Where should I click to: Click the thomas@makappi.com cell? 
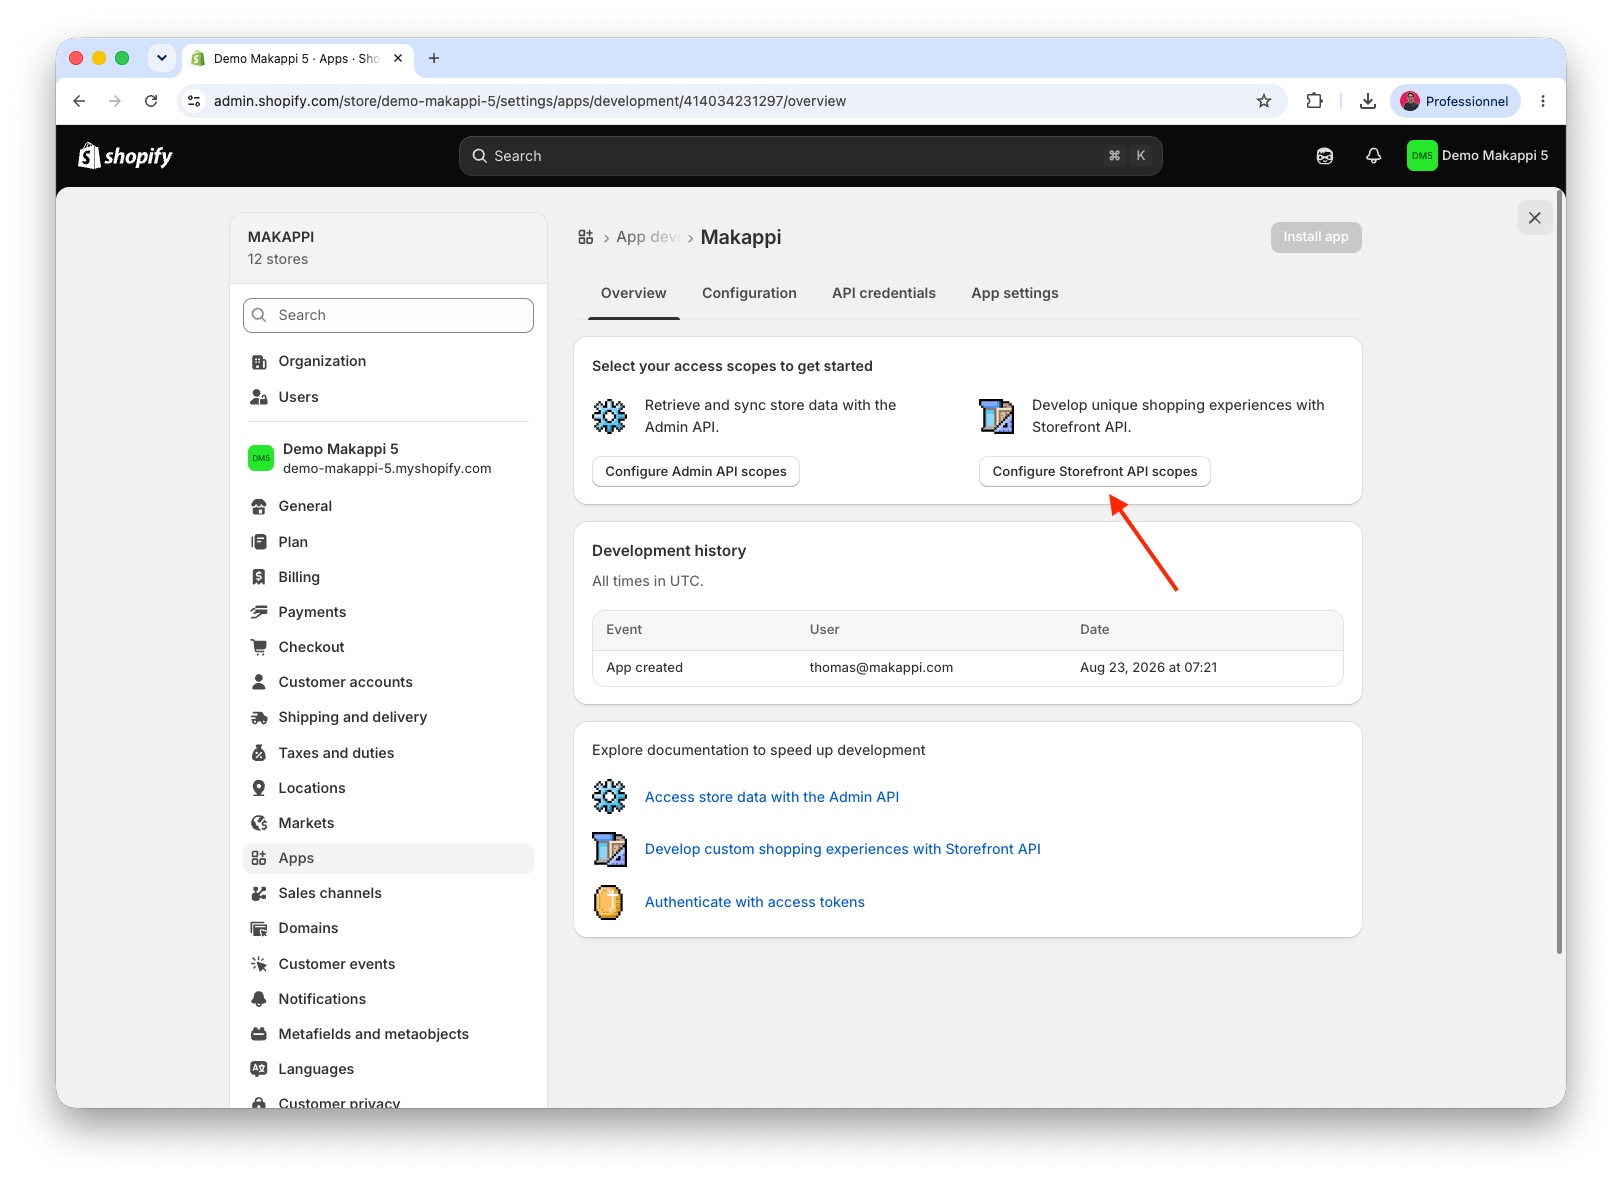[881, 668]
